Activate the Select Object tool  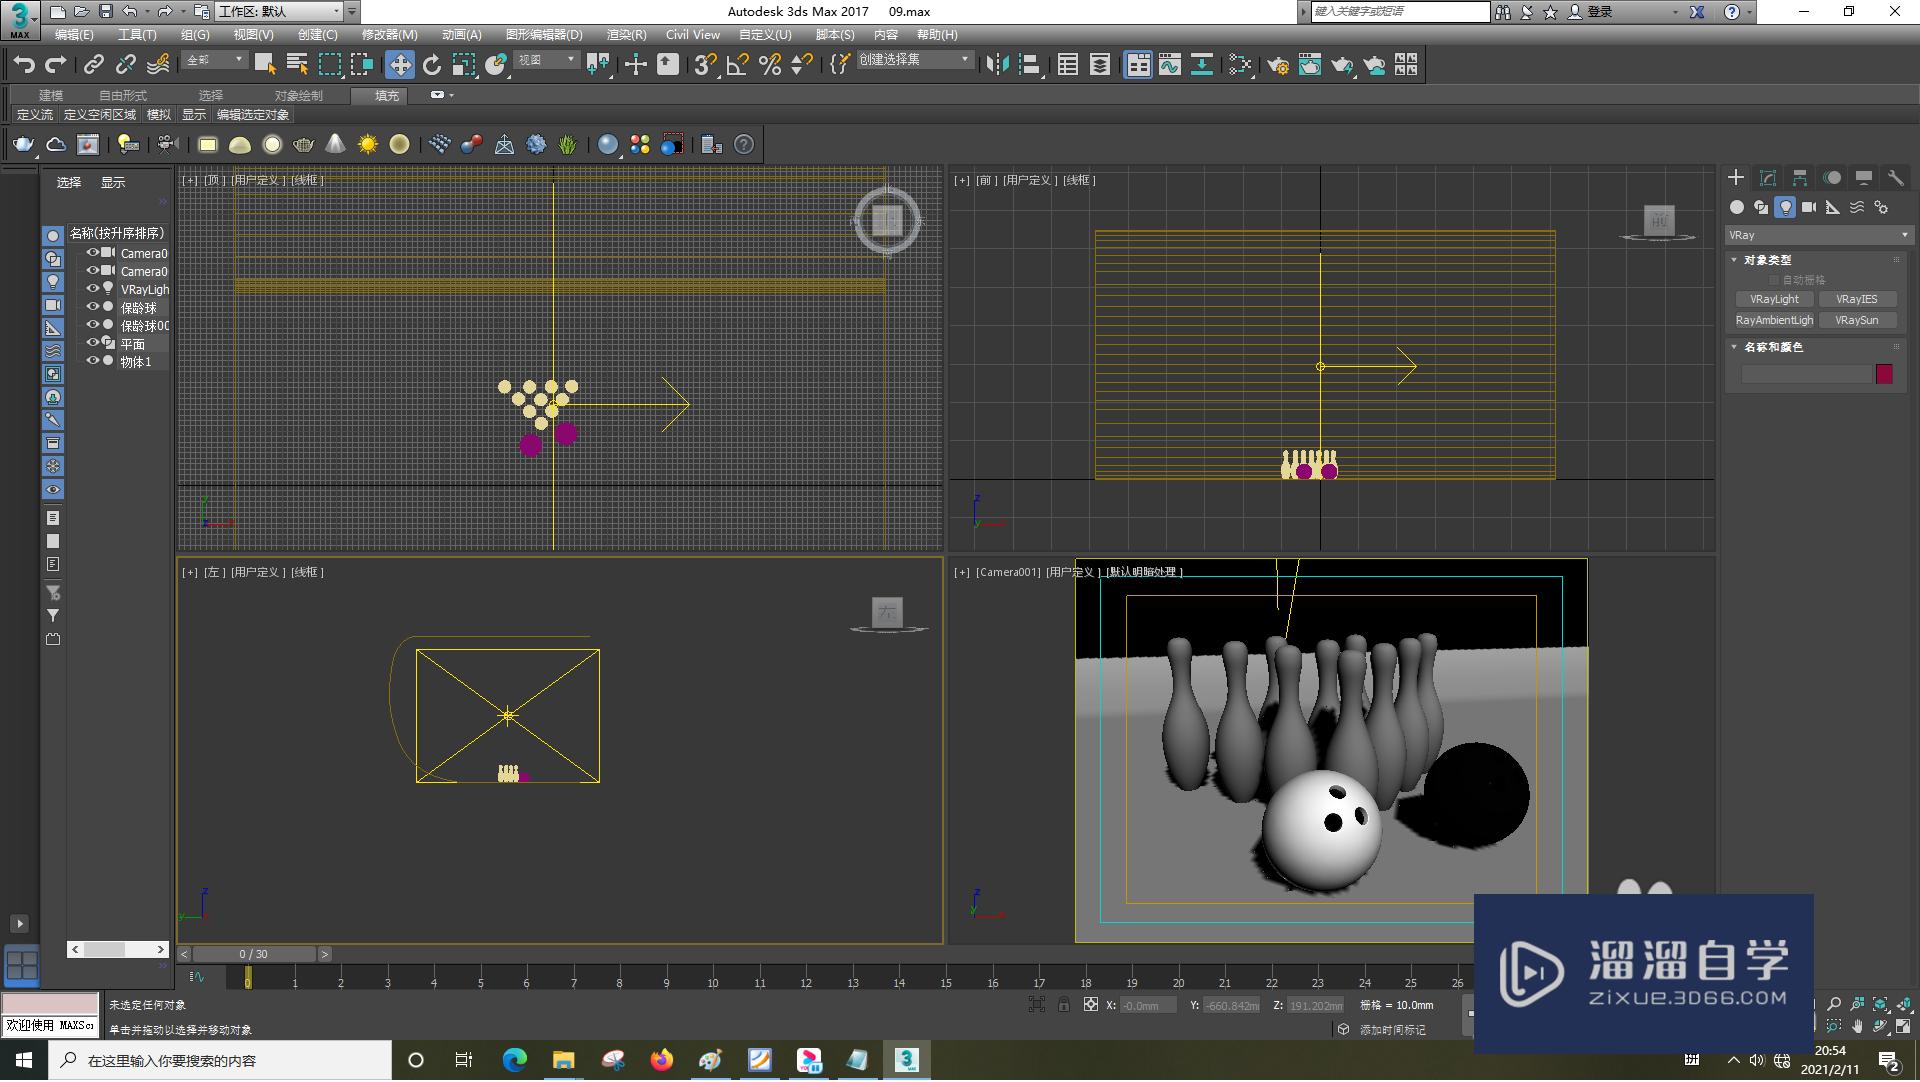265,65
